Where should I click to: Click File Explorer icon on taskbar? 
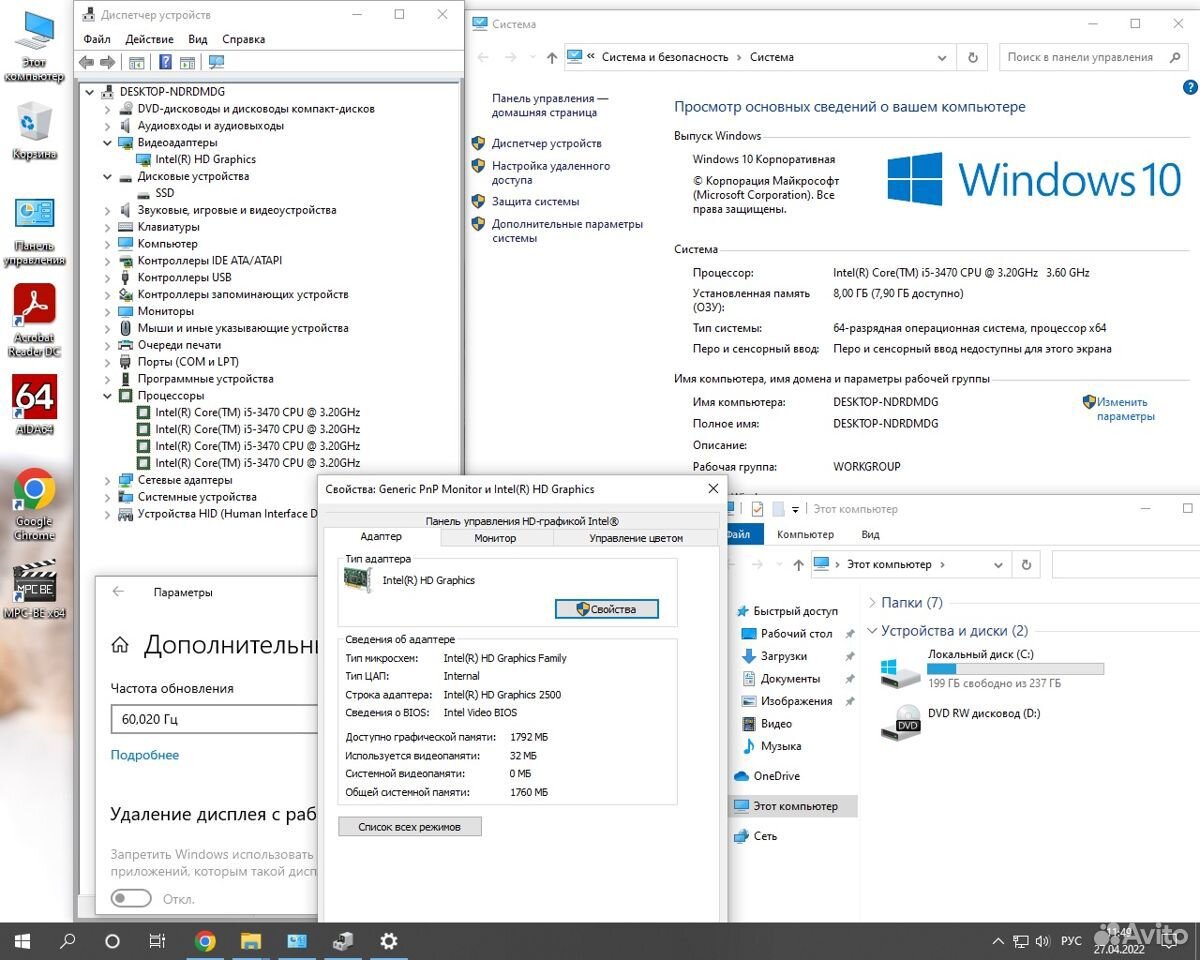[x=251, y=941]
